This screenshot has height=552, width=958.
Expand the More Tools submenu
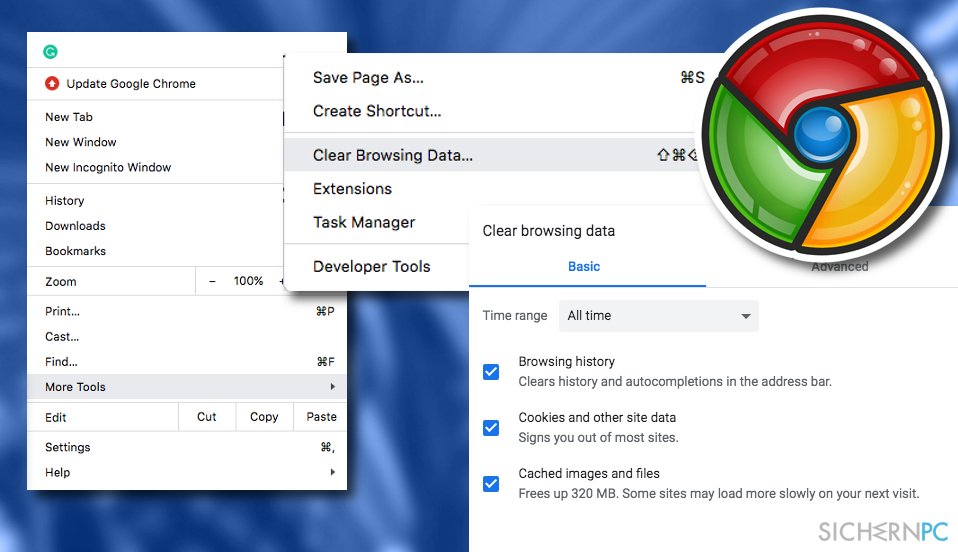pyautogui.click(x=187, y=387)
